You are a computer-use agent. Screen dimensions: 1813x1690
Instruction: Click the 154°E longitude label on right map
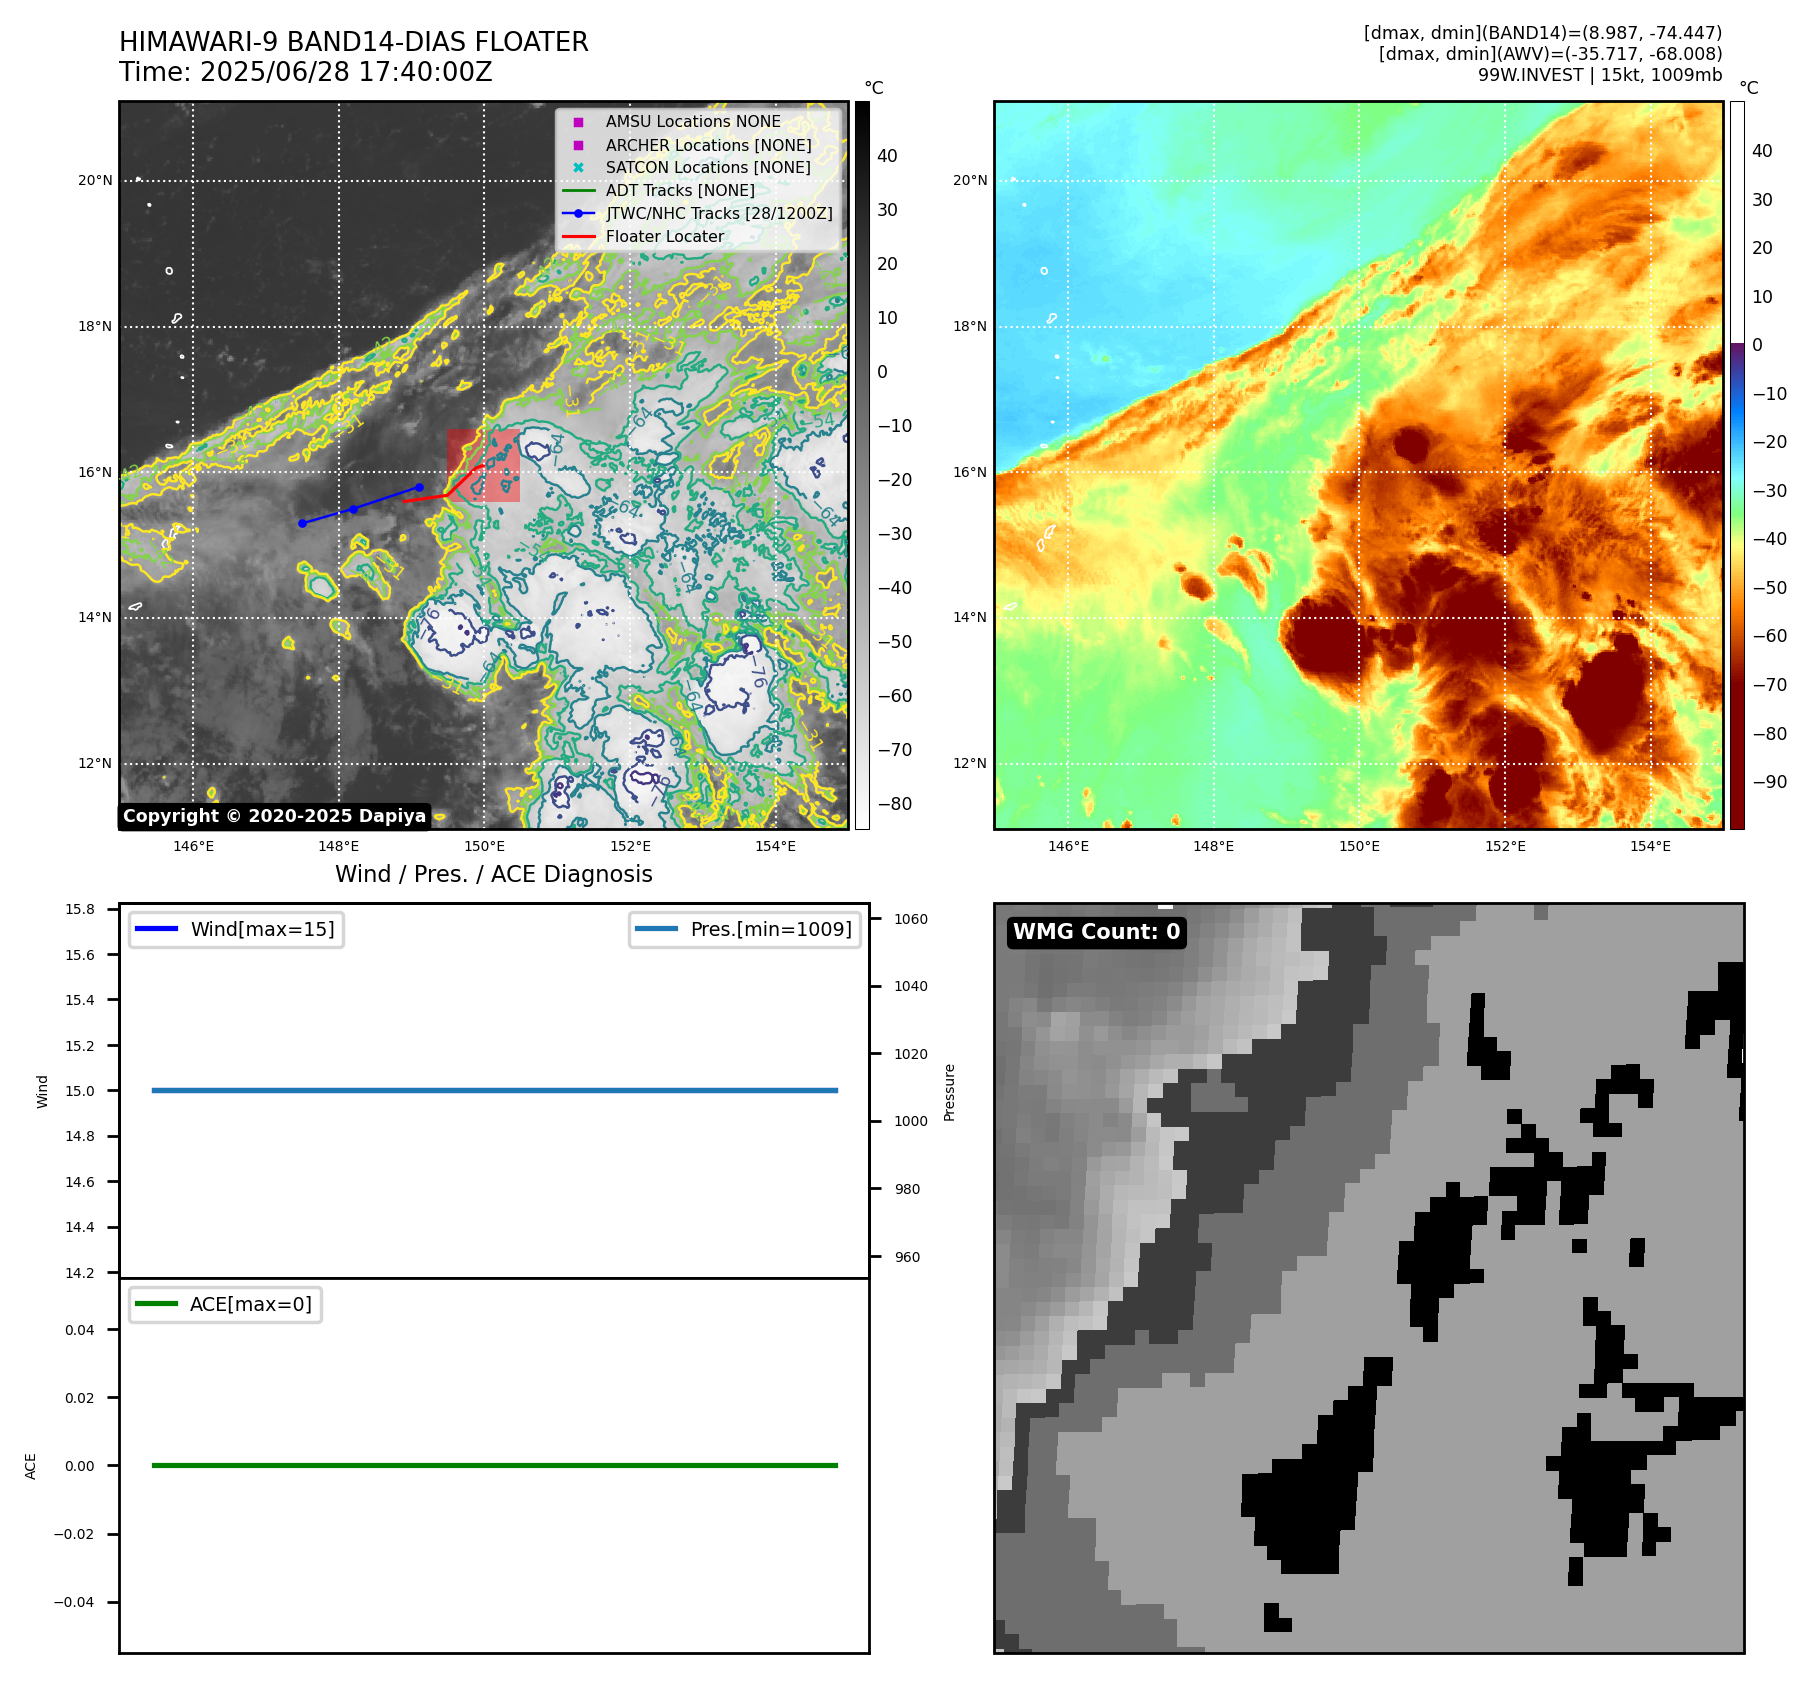click(1651, 846)
